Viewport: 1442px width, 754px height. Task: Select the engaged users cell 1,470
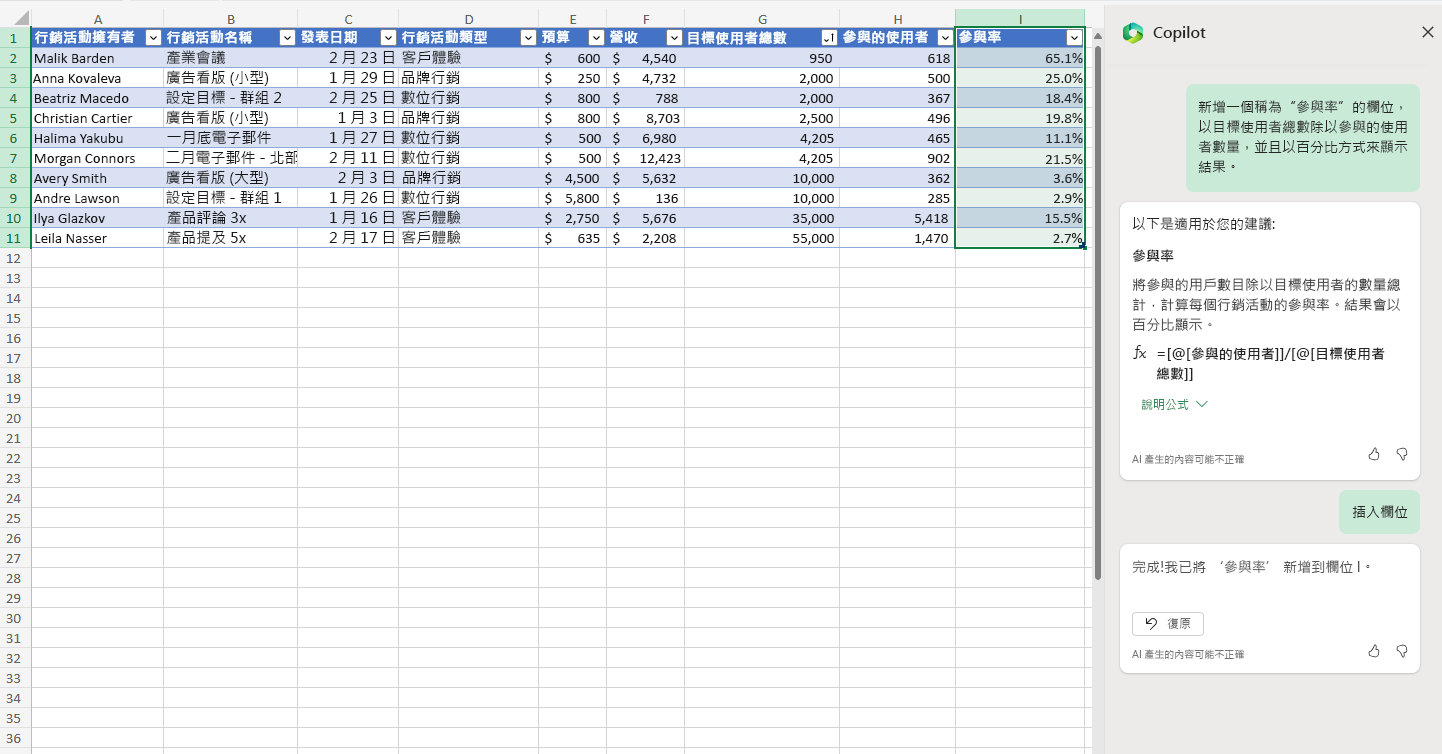897,238
